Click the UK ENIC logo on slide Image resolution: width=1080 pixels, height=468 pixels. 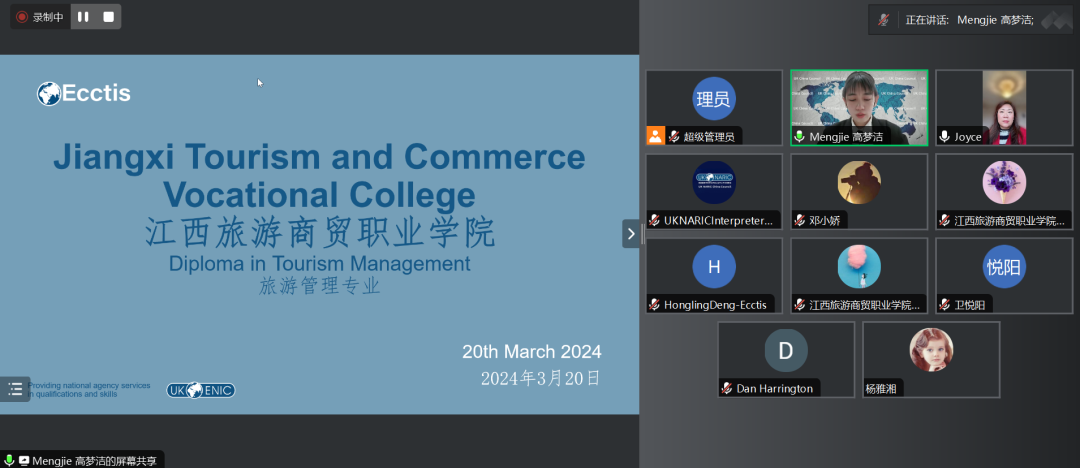pyautogui.click(x=200, y=391)
